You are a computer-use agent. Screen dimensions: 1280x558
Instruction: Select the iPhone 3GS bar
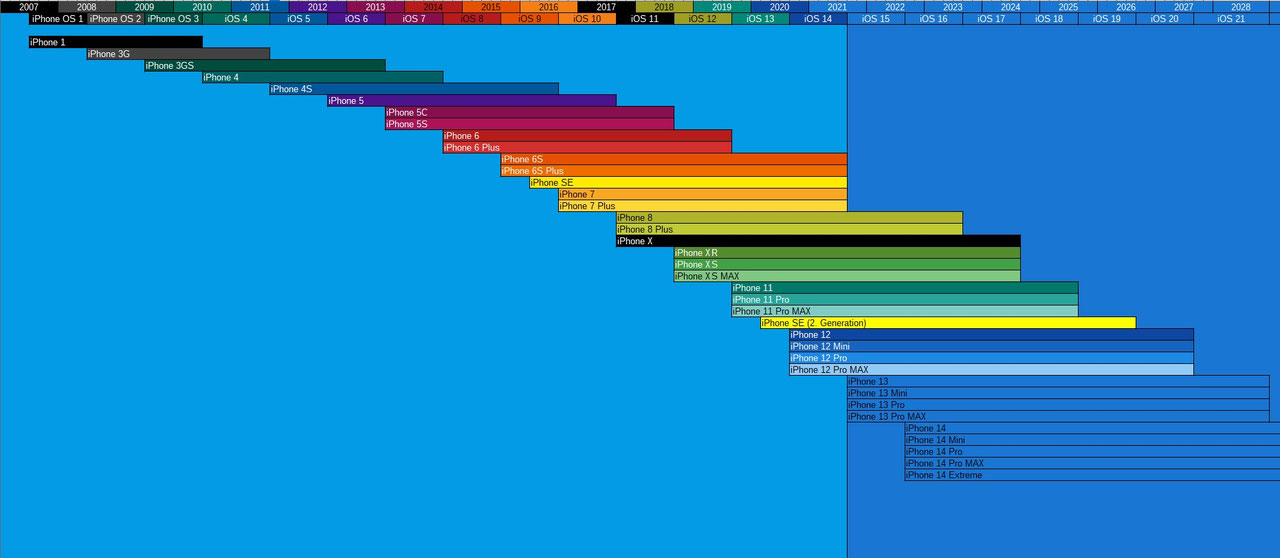pyautogui.click(x=265, y=65)
